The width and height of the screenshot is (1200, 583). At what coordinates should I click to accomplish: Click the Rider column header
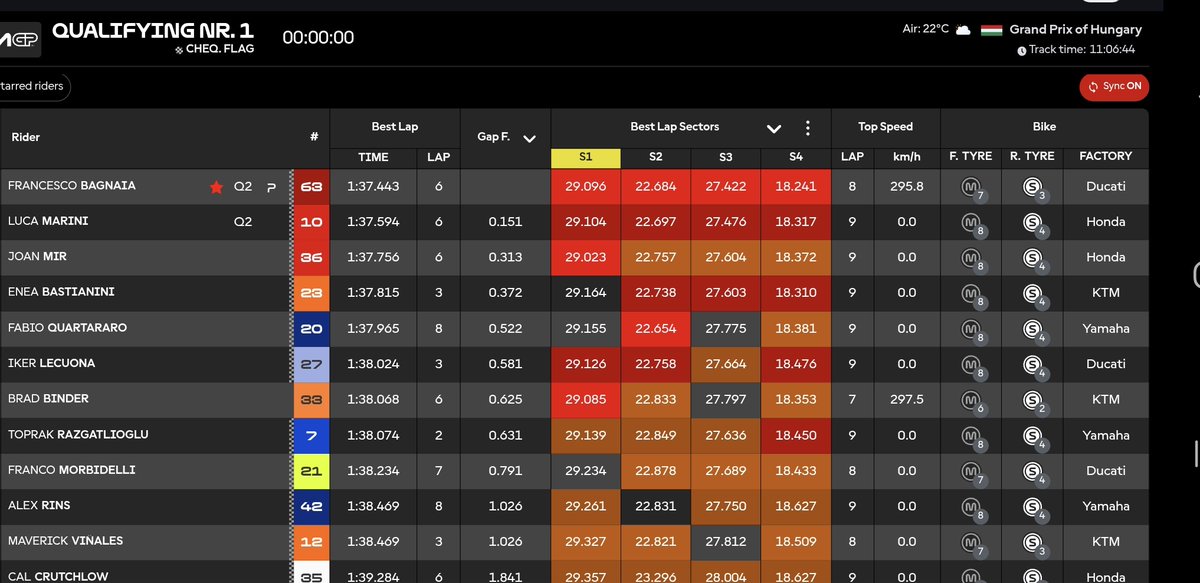pos(26,137)
